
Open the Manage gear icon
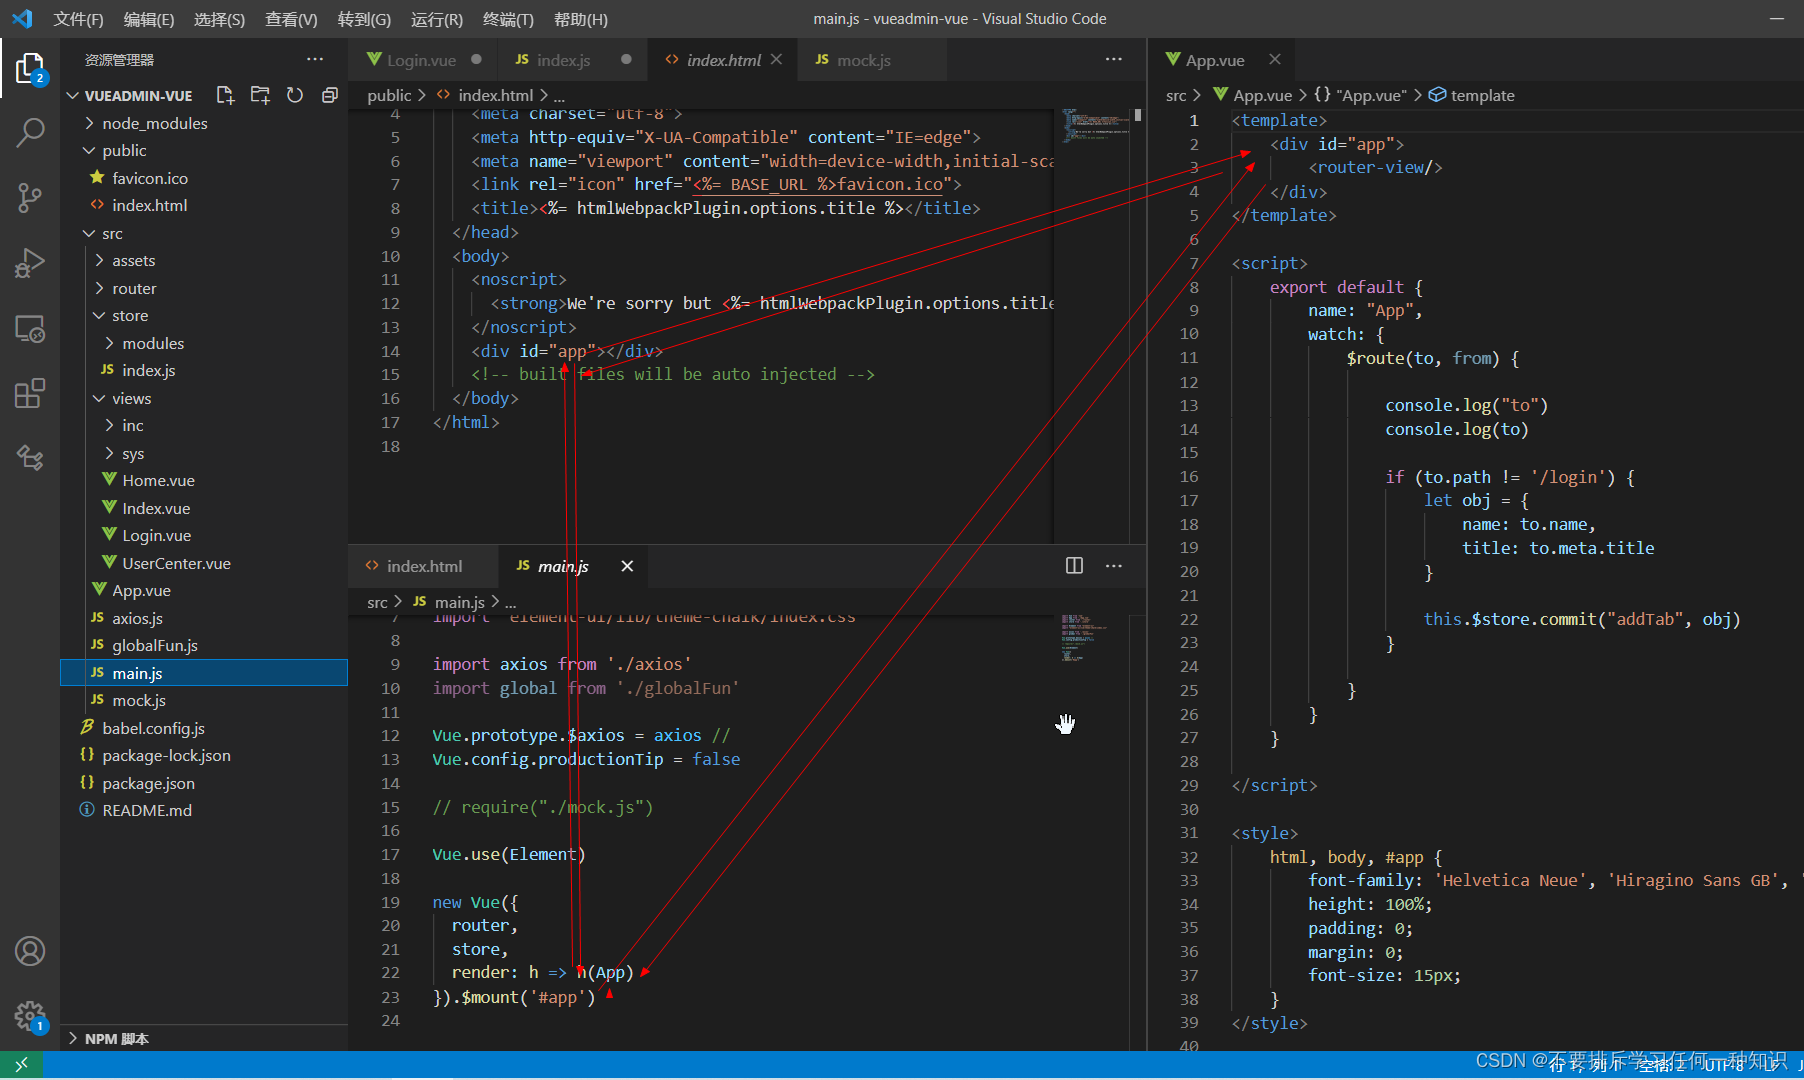(x=30, y=1017)
